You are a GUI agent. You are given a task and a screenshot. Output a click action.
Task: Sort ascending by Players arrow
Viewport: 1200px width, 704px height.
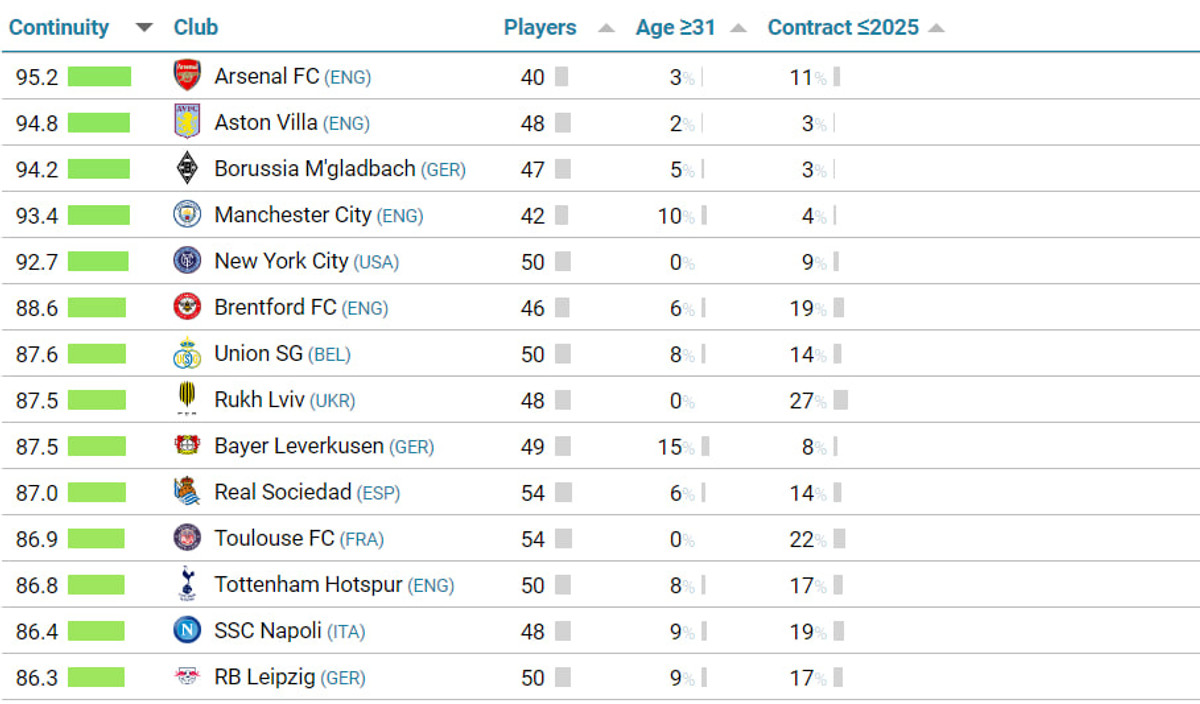[606, 28]
